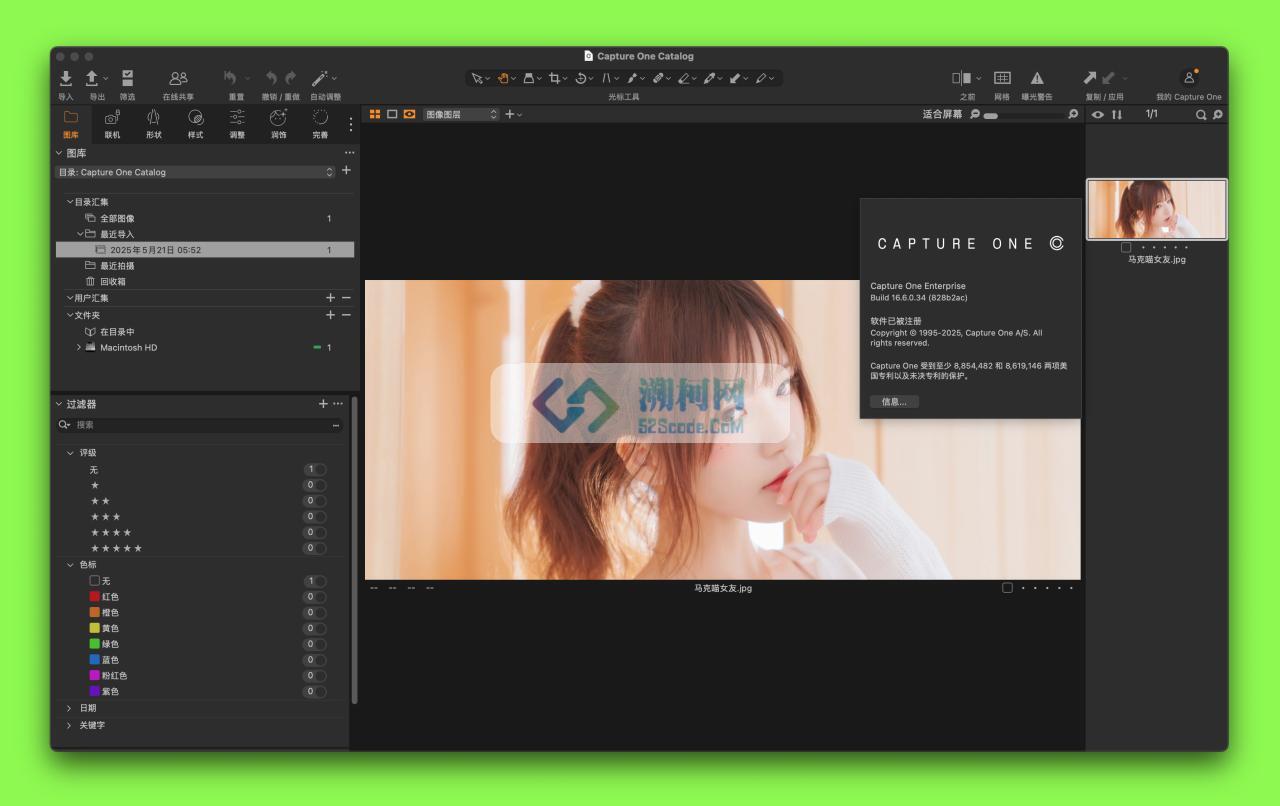The height and width of the screenshot is (806, 1280).
Task: Select the rotation cursor tool
Action: [580, 78]
